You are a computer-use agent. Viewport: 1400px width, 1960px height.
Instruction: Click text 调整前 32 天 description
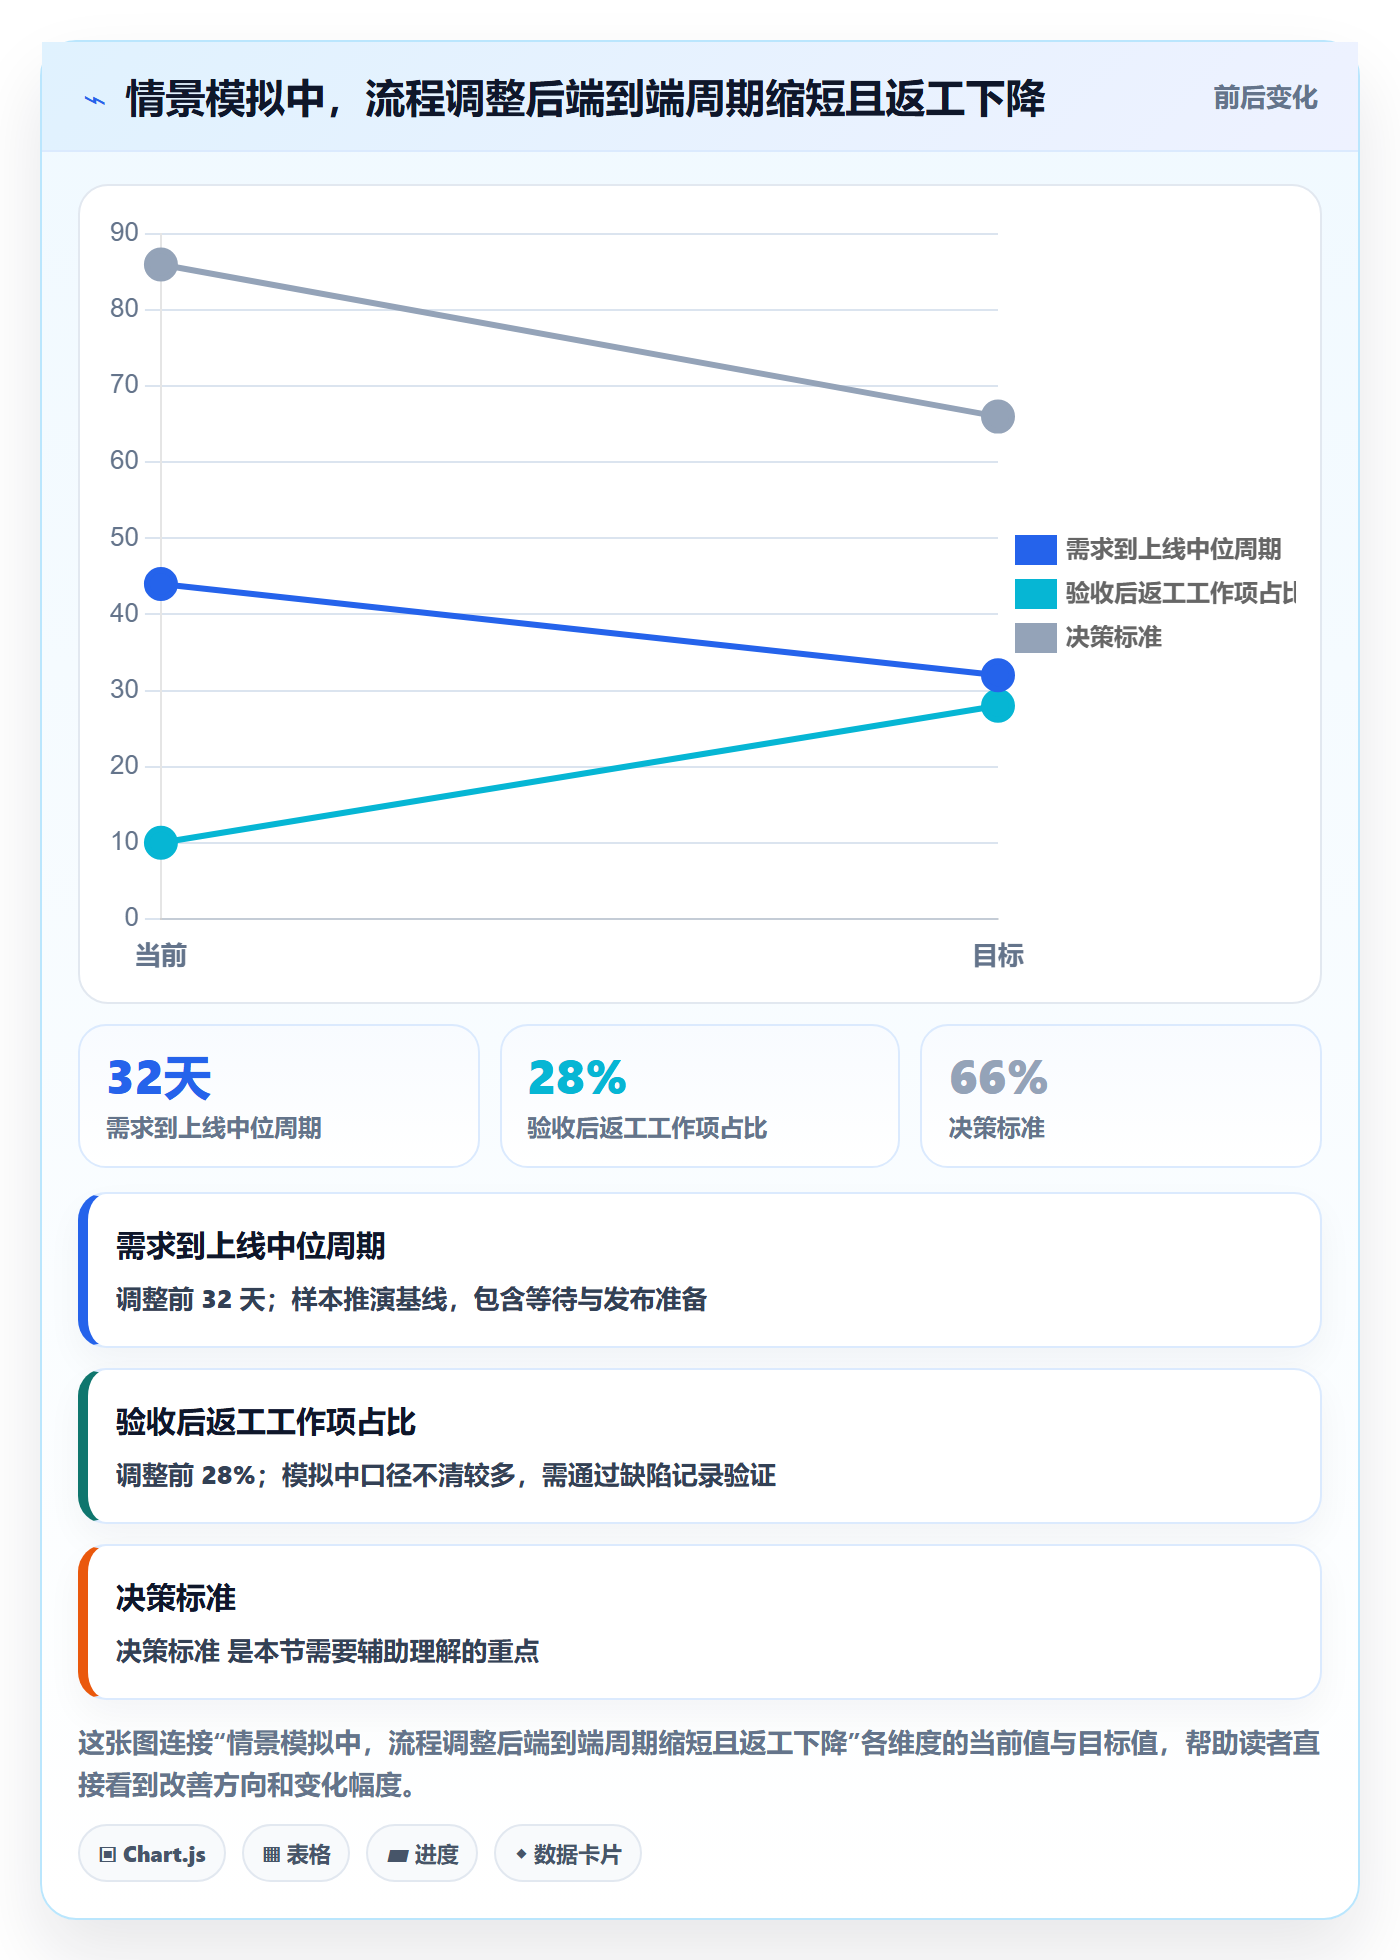pyautogui.click(x=411, y=1299)
